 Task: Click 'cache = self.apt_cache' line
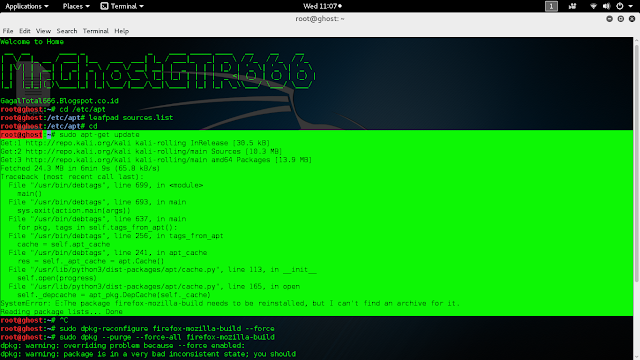pyautogui.click(x=64, y=244)
